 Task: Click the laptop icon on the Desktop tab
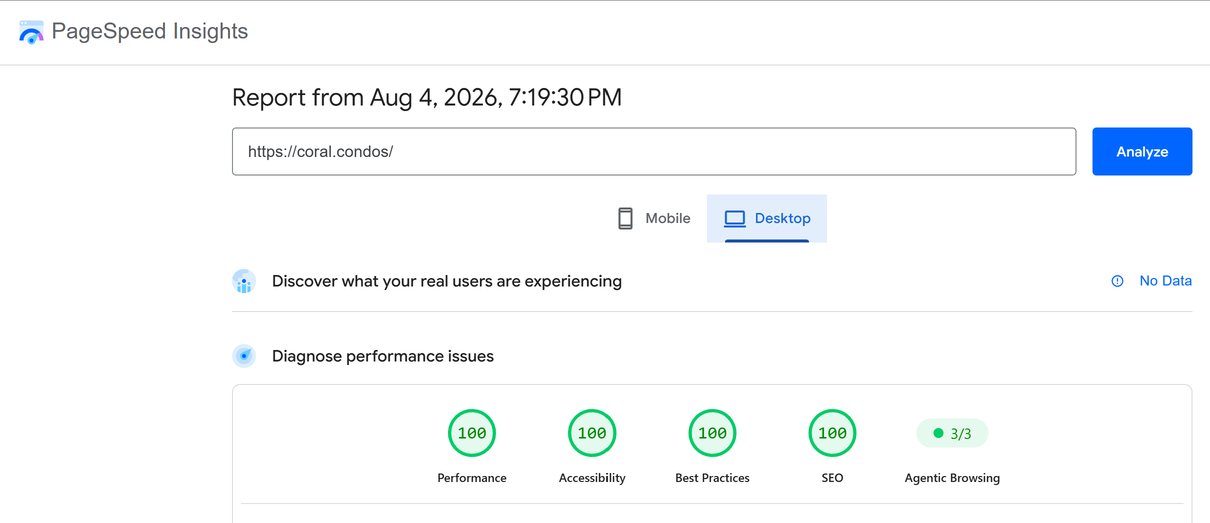735,218
